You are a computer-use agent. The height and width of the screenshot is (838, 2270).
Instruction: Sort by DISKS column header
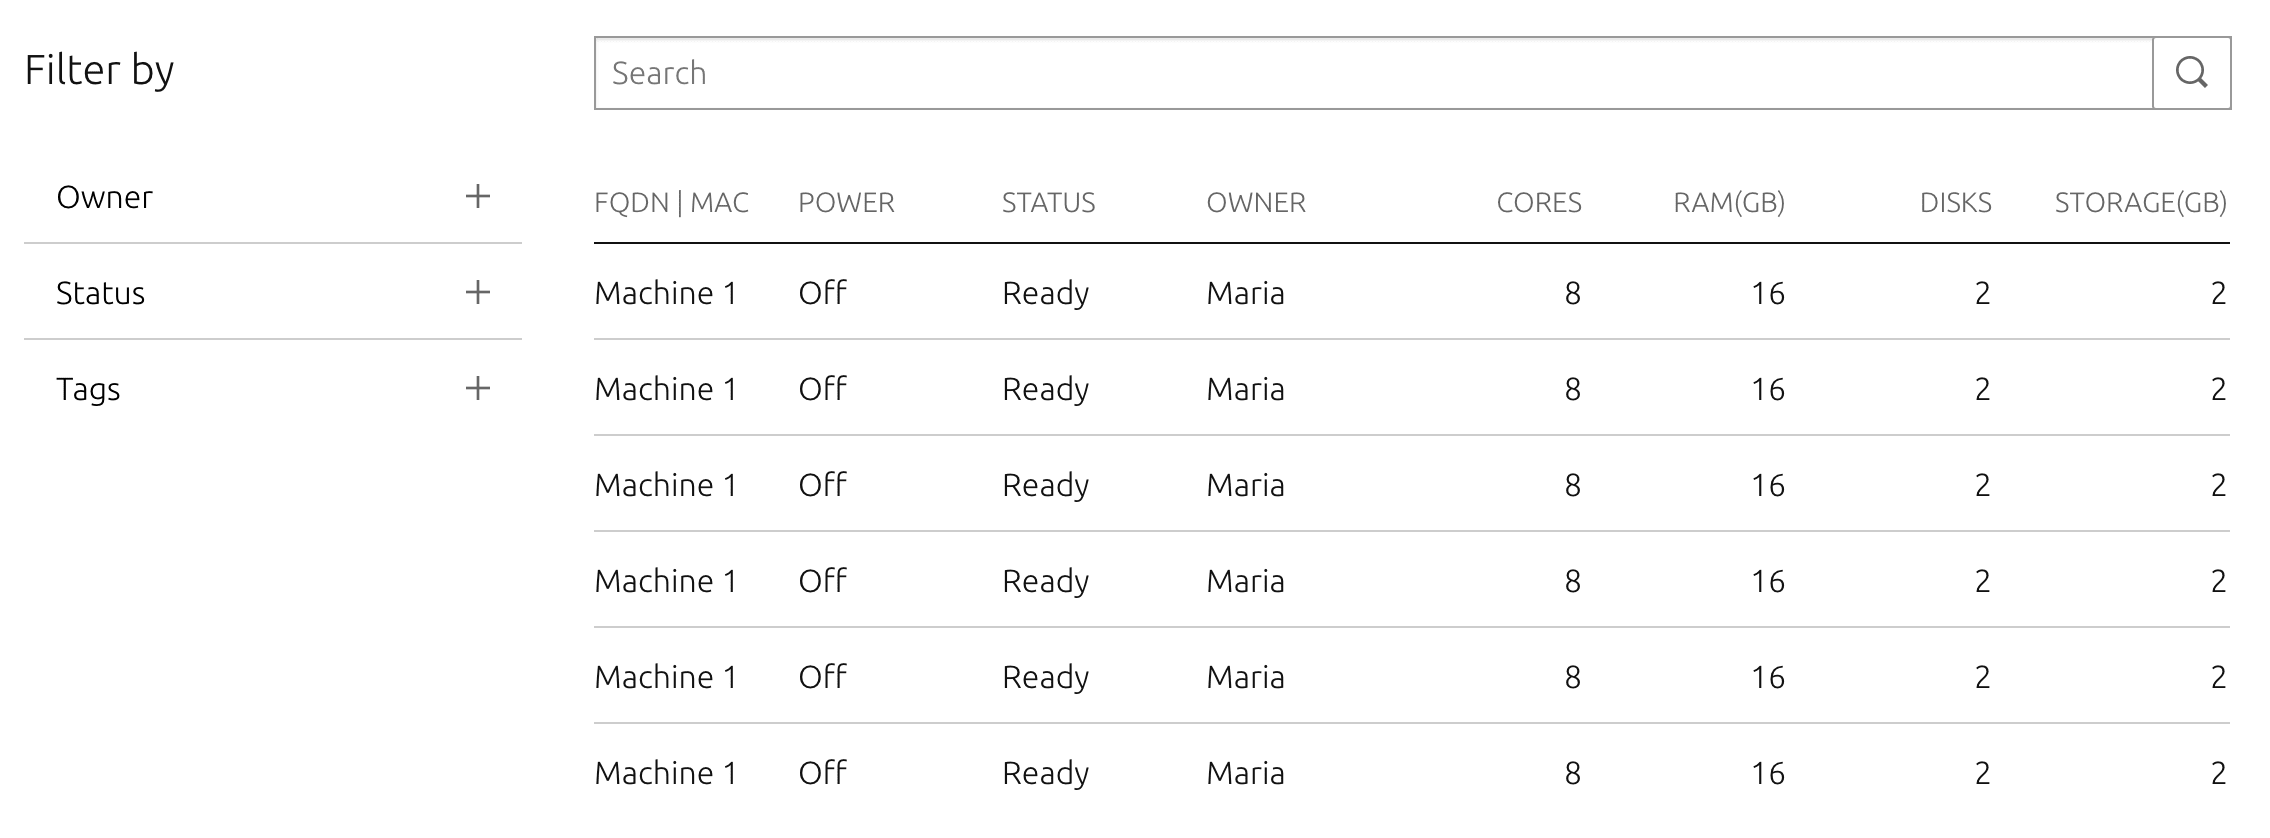pyautogui.click(x=1956, y=203)
